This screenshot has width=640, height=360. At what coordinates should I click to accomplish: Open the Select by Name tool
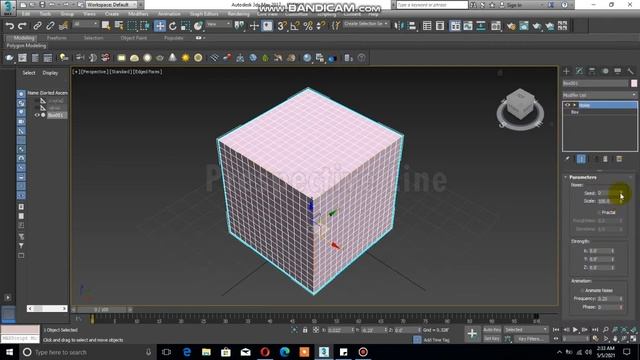[x=119, y=26]
